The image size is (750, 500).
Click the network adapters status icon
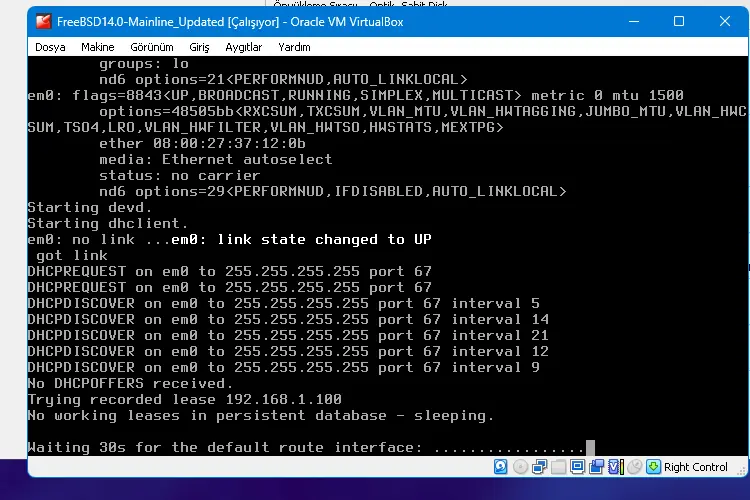pos(540,467)
